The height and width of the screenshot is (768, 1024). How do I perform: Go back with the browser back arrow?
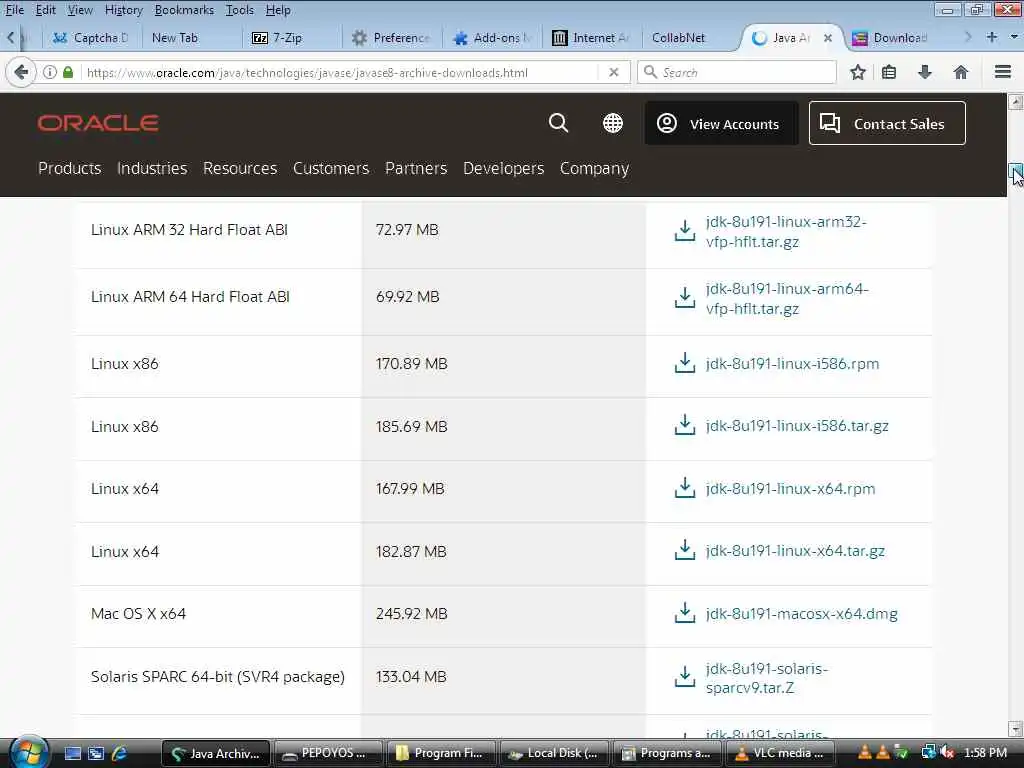[21, 72]
